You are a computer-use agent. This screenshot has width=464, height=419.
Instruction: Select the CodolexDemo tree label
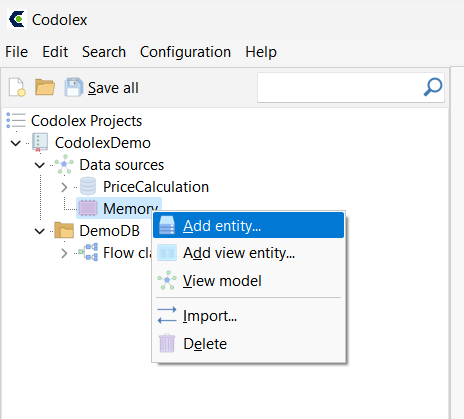click(103, 143)
